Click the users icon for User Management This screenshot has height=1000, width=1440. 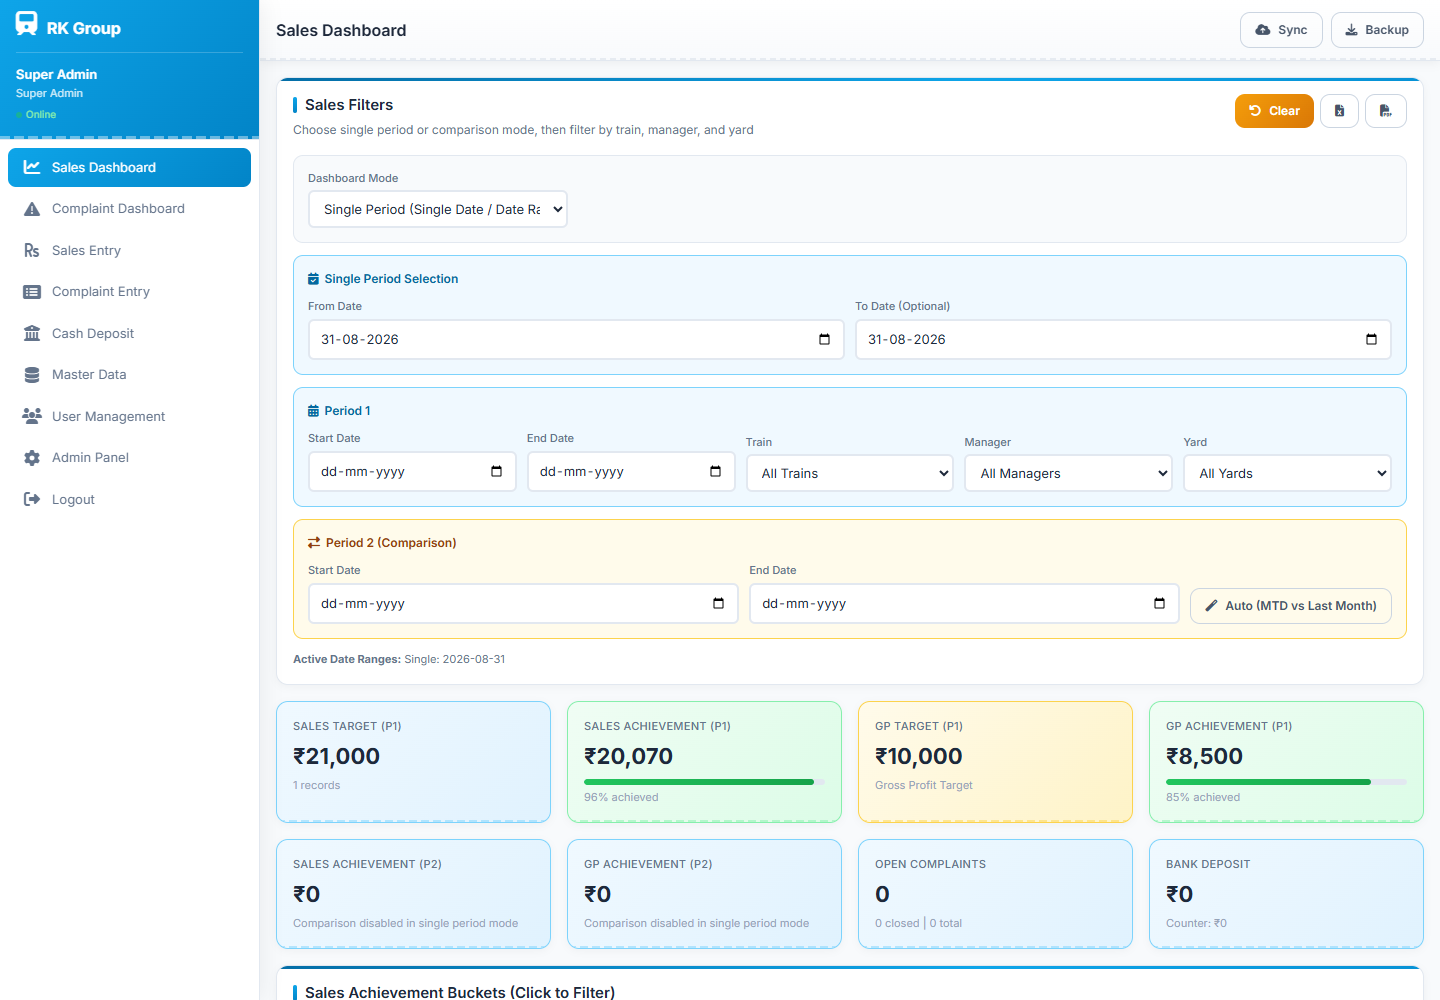(x=32, y=416)
